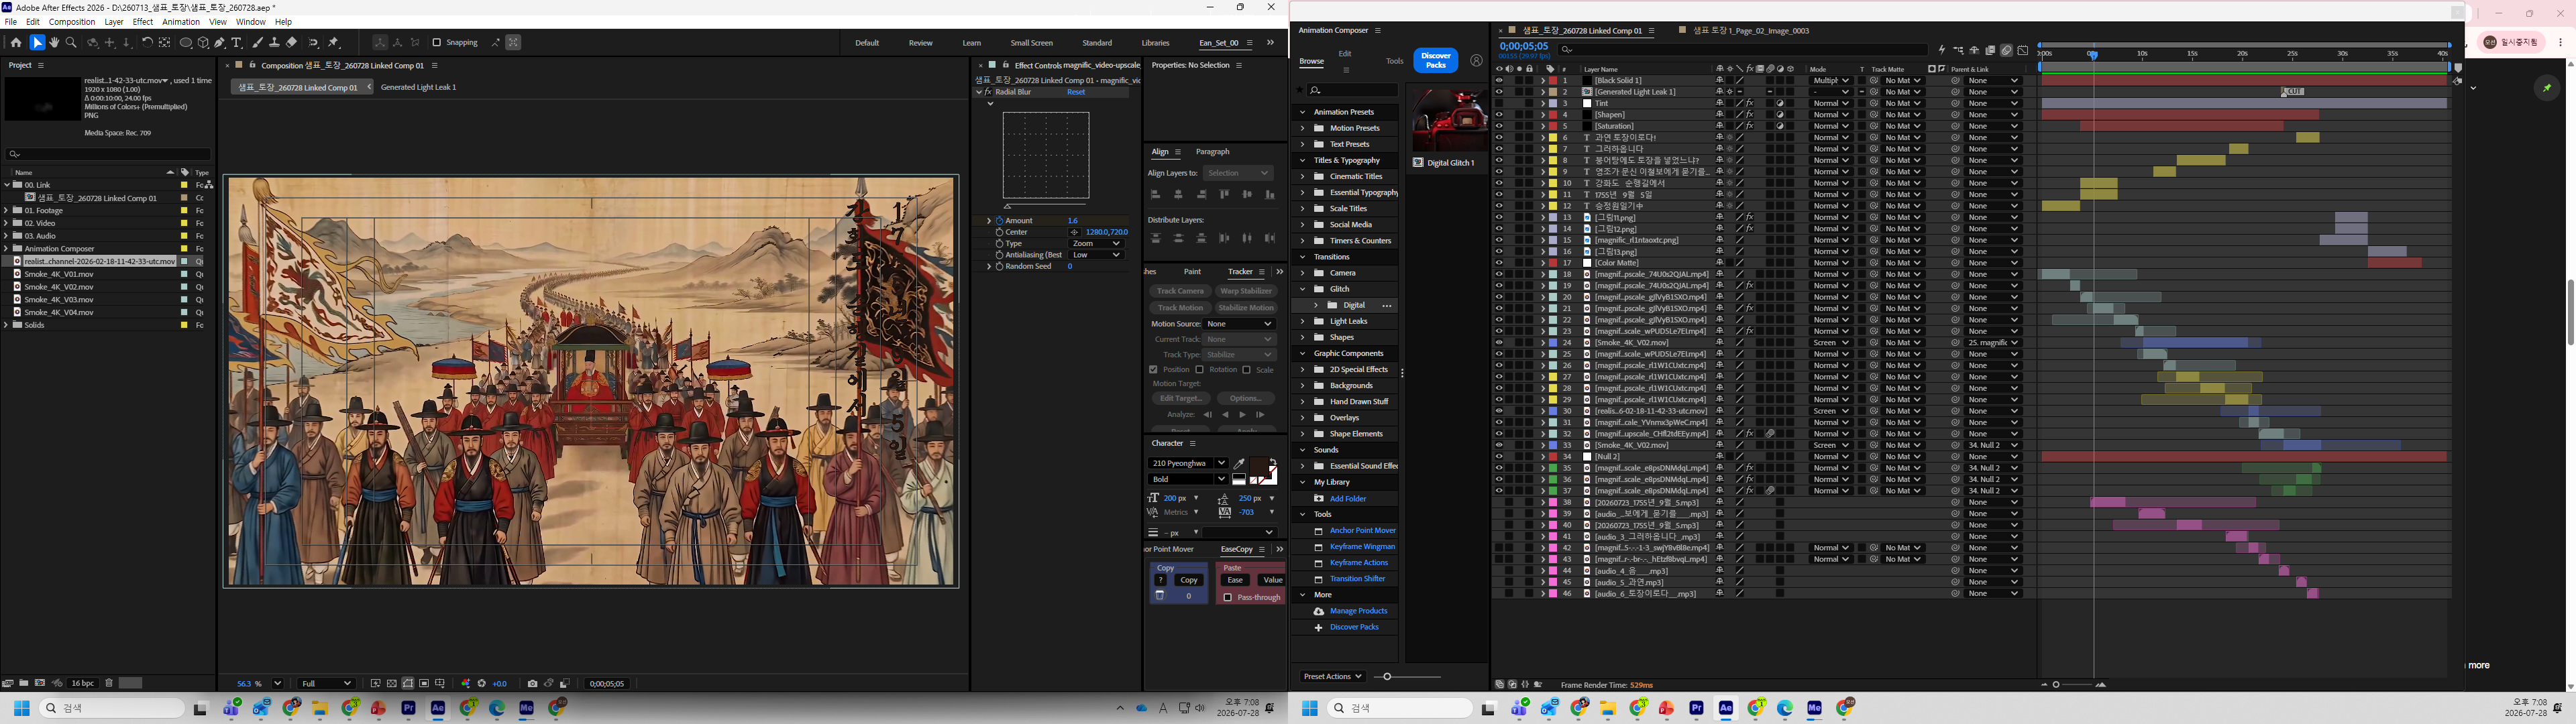Open the Effect menu

click(143, 22)
